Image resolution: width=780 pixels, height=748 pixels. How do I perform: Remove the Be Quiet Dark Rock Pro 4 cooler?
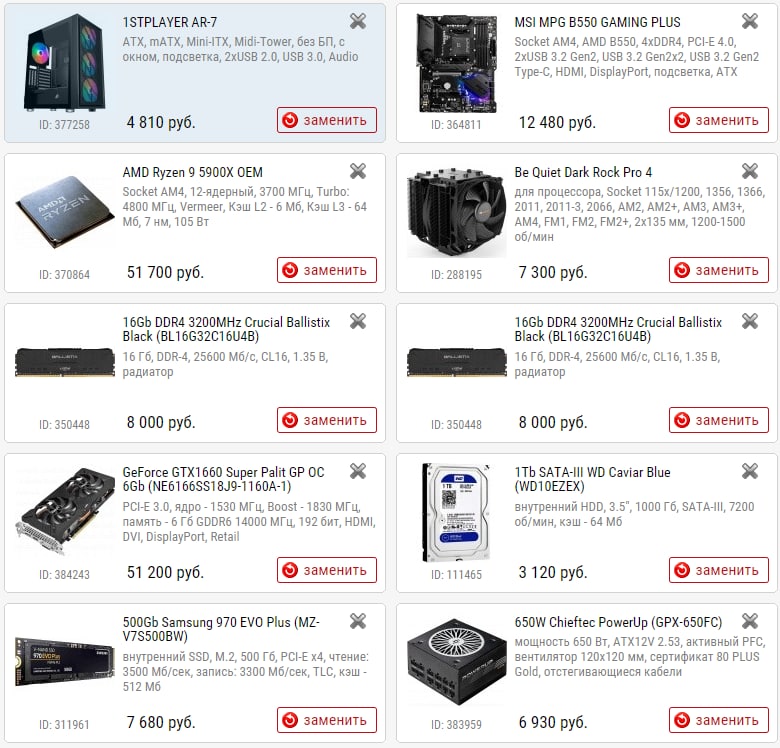[750, 171]
